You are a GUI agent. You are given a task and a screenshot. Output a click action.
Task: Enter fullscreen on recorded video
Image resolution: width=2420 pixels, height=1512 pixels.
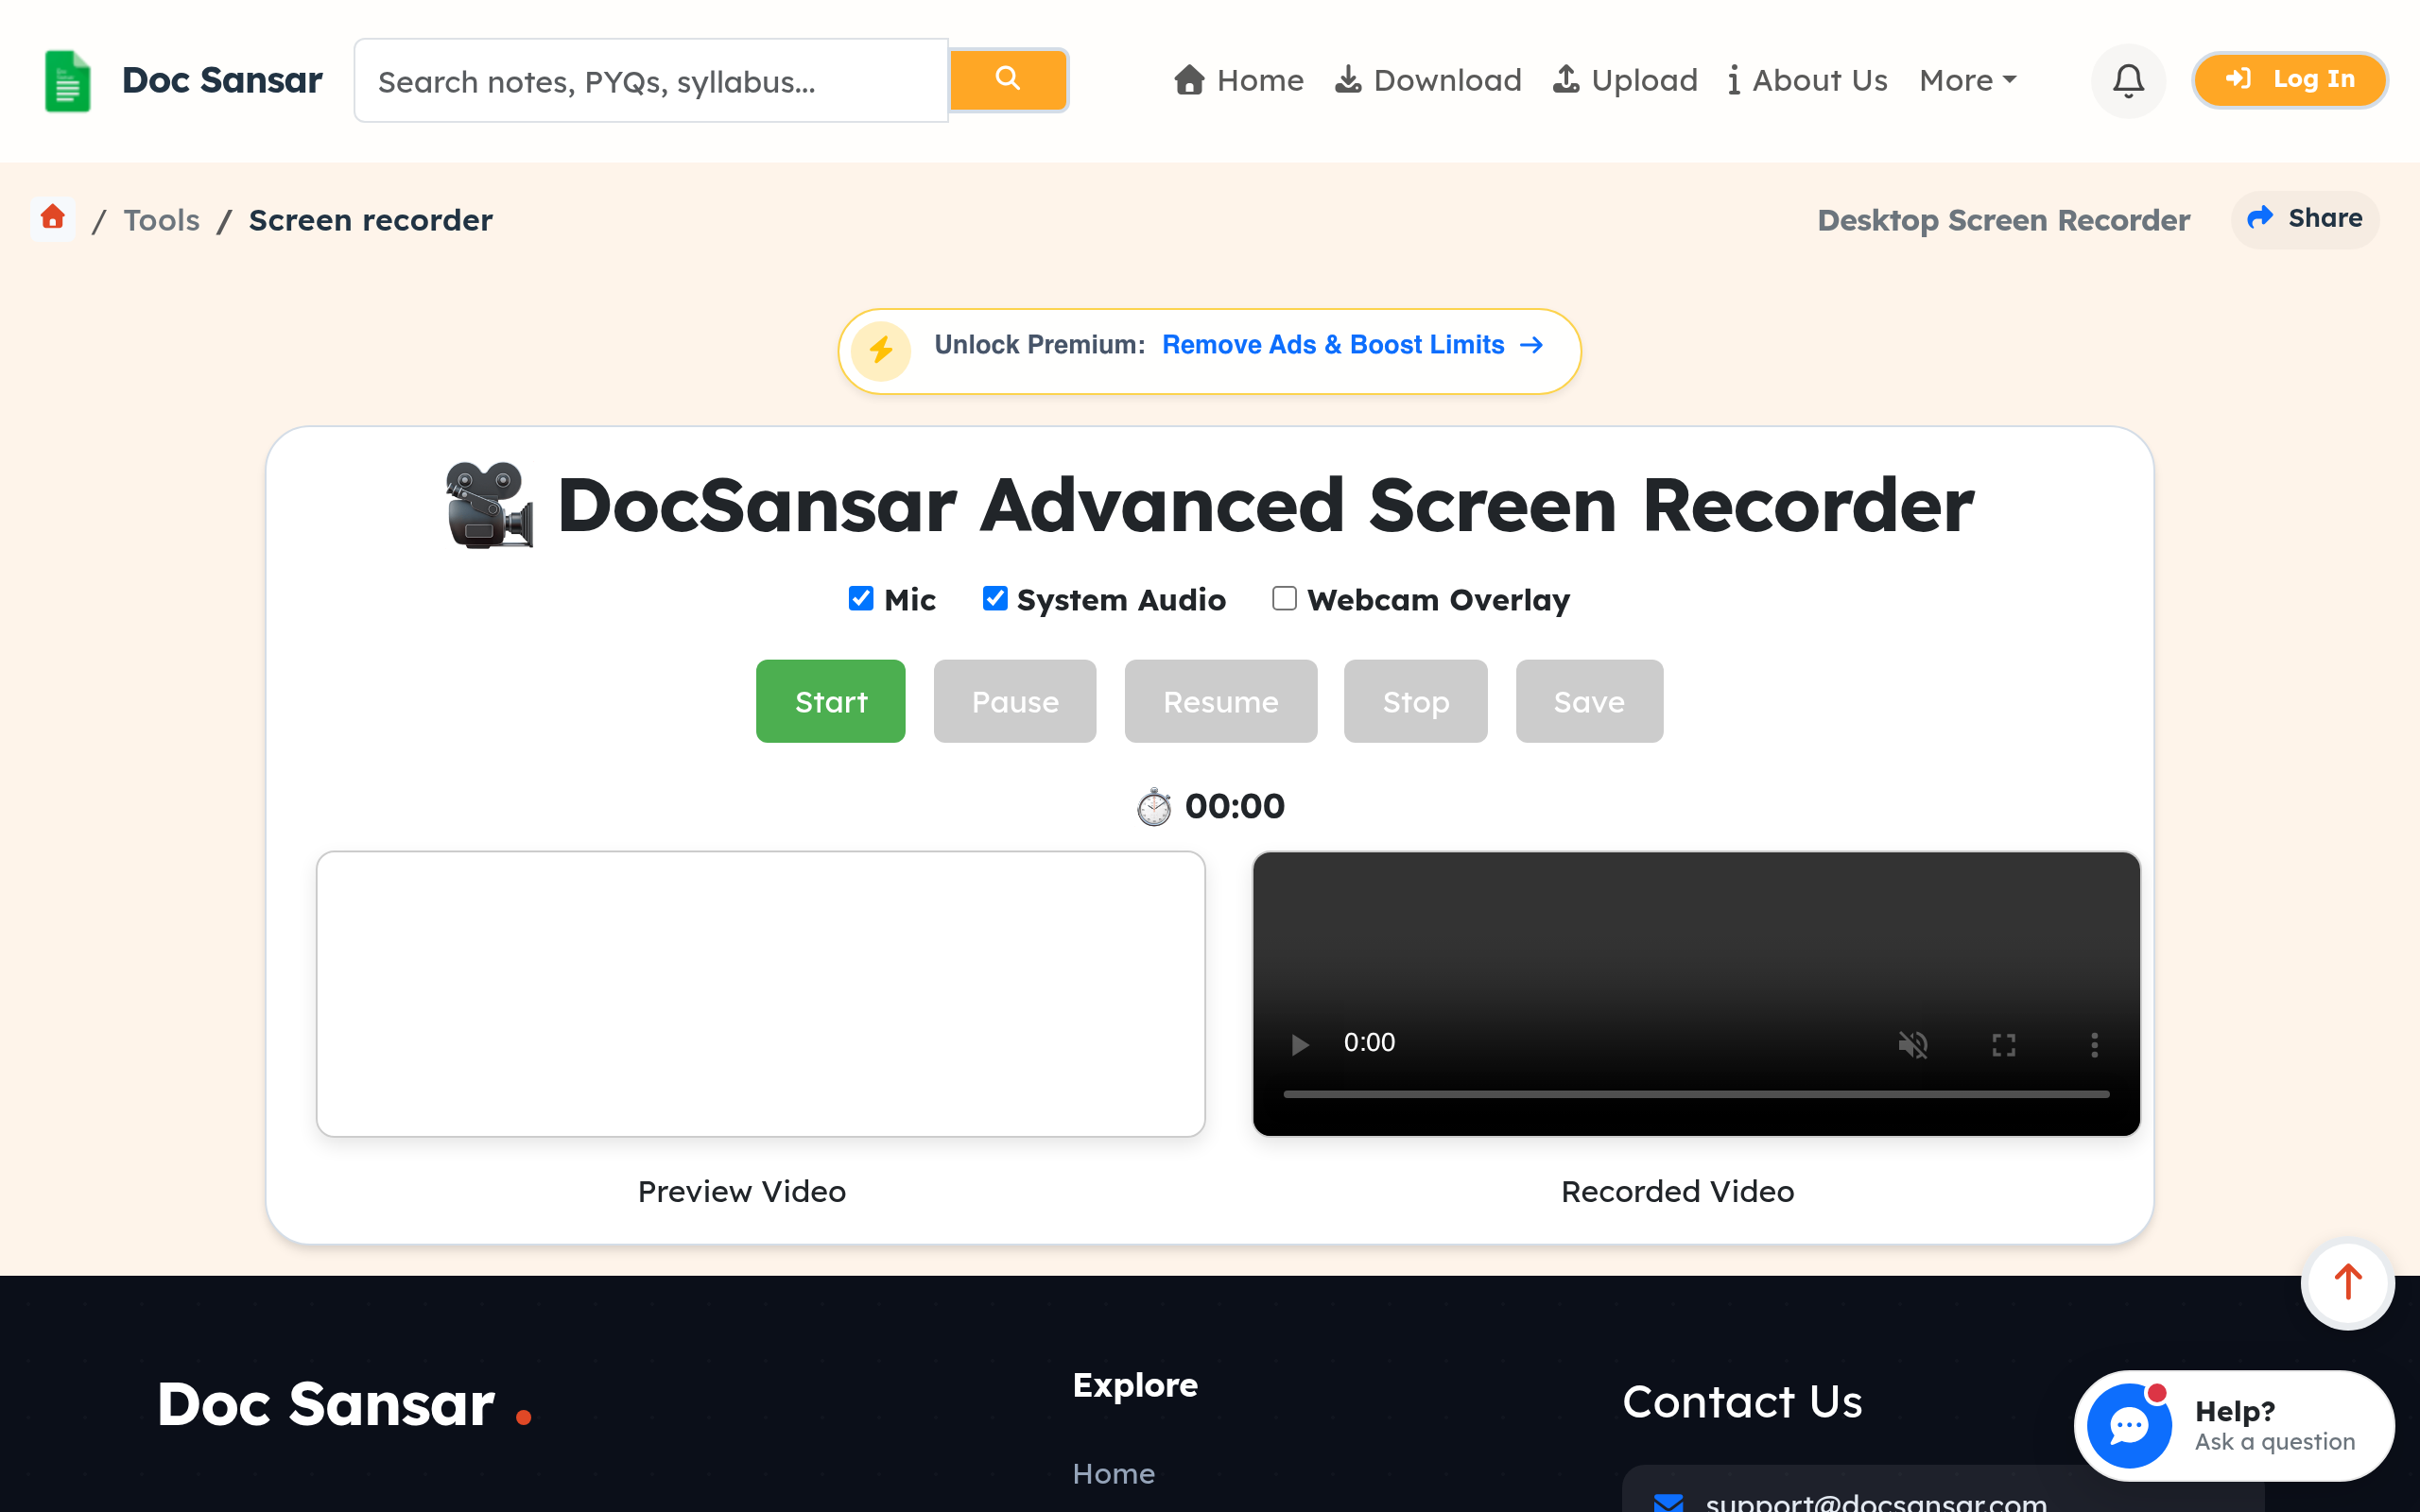[2003, 1044]
